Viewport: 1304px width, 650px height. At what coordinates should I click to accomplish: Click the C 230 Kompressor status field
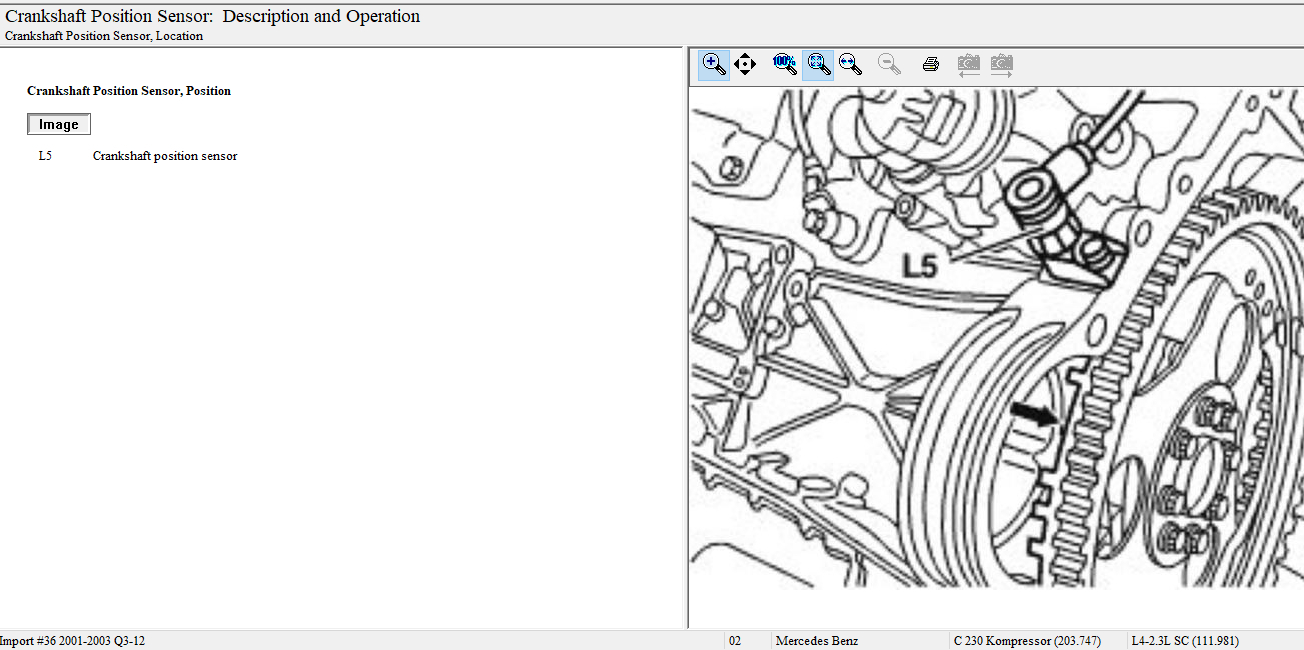[1026, 641]
